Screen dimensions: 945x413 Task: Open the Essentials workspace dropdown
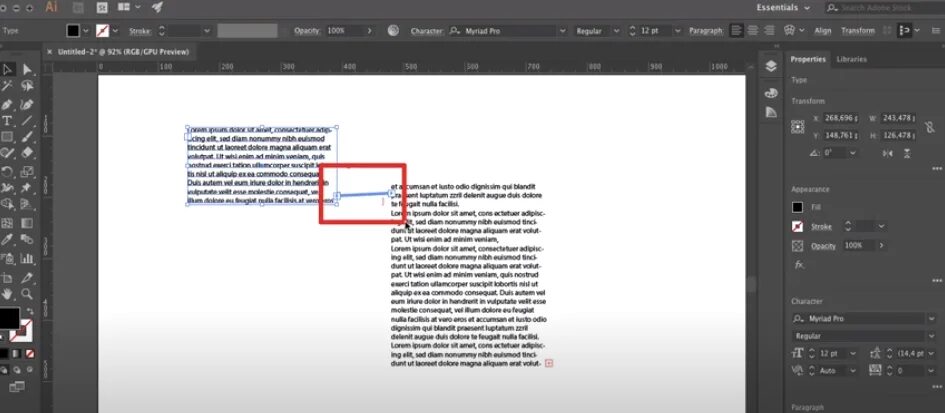(783, 8)
